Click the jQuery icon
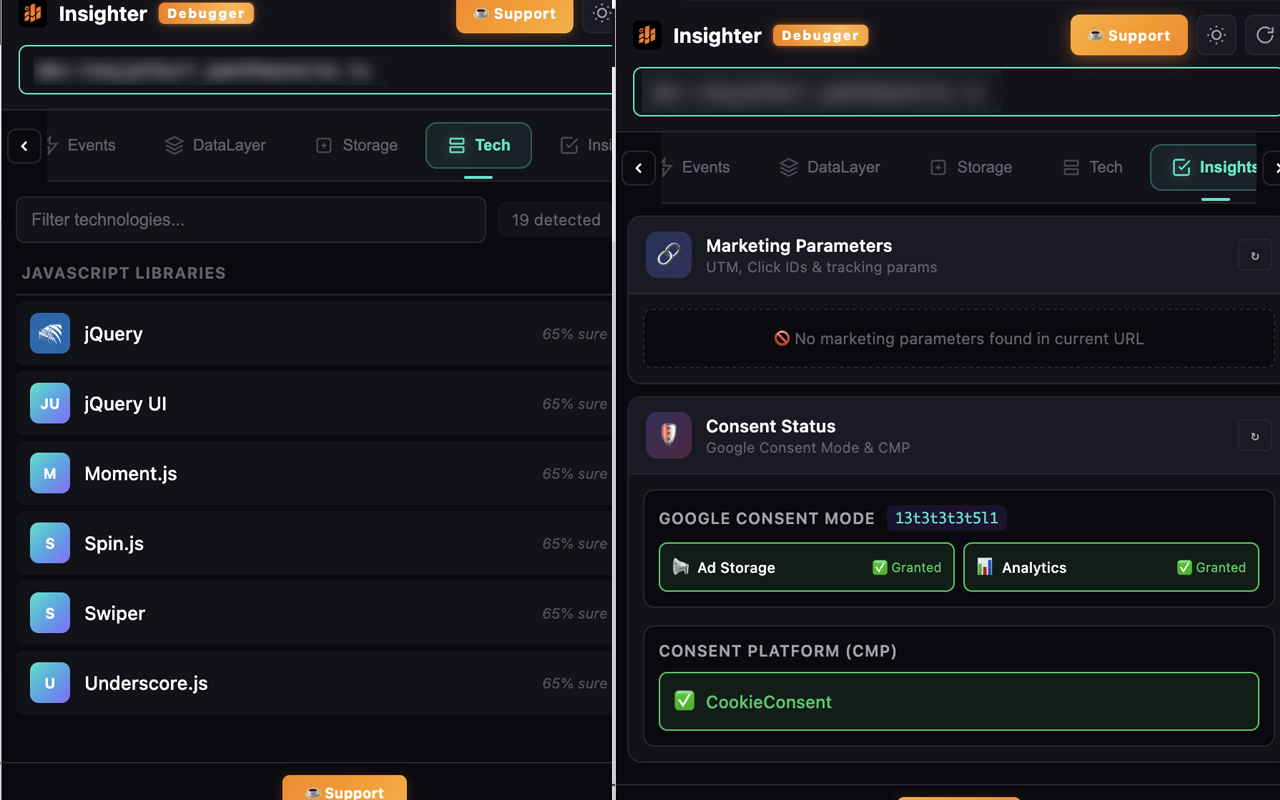This screenshot has height=800, width=1280. click(50, 334)
